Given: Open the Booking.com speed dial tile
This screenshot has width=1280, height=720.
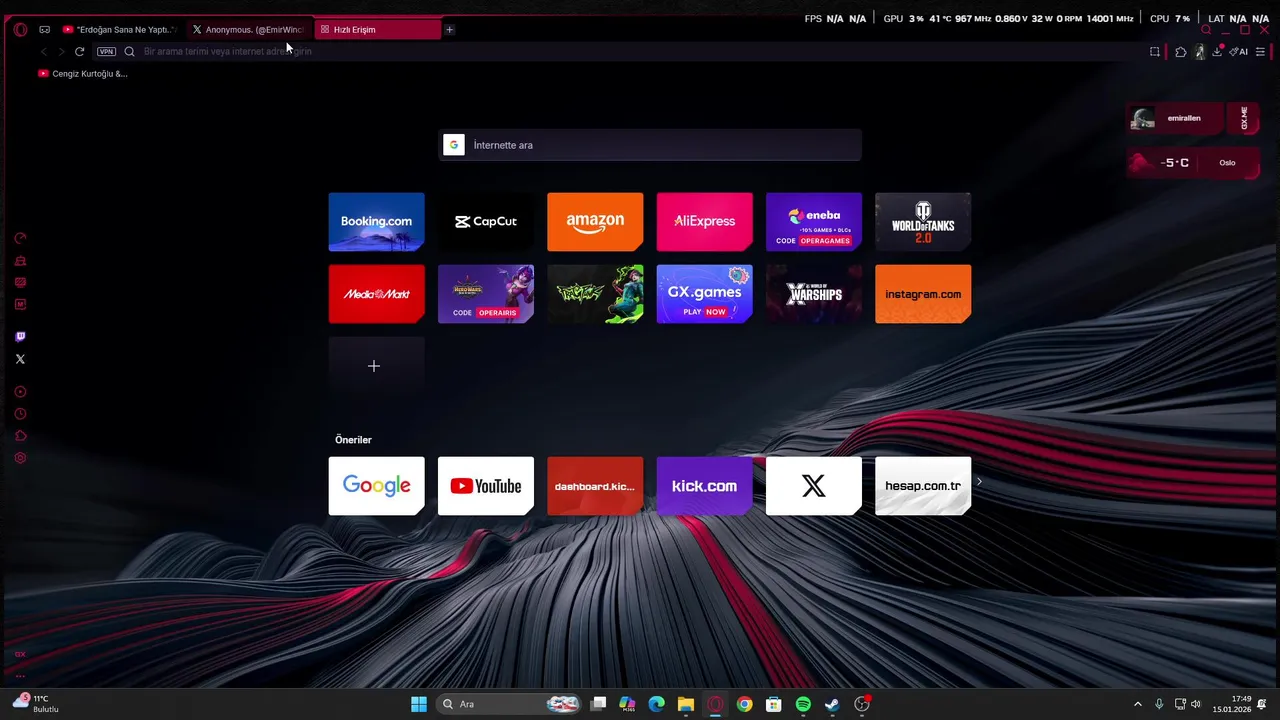Looking at the screenshot, I should coord(377,221).
